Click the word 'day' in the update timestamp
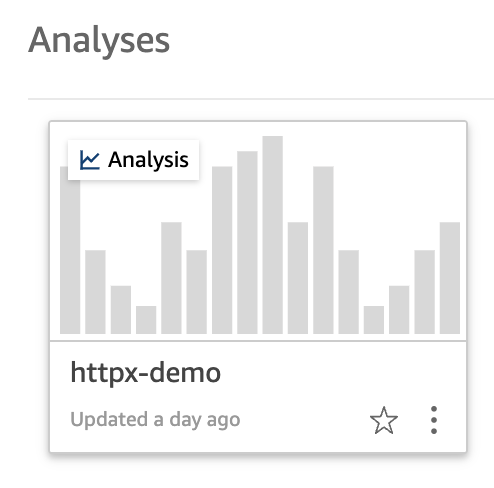494x488 pixels. pos(185,420)
